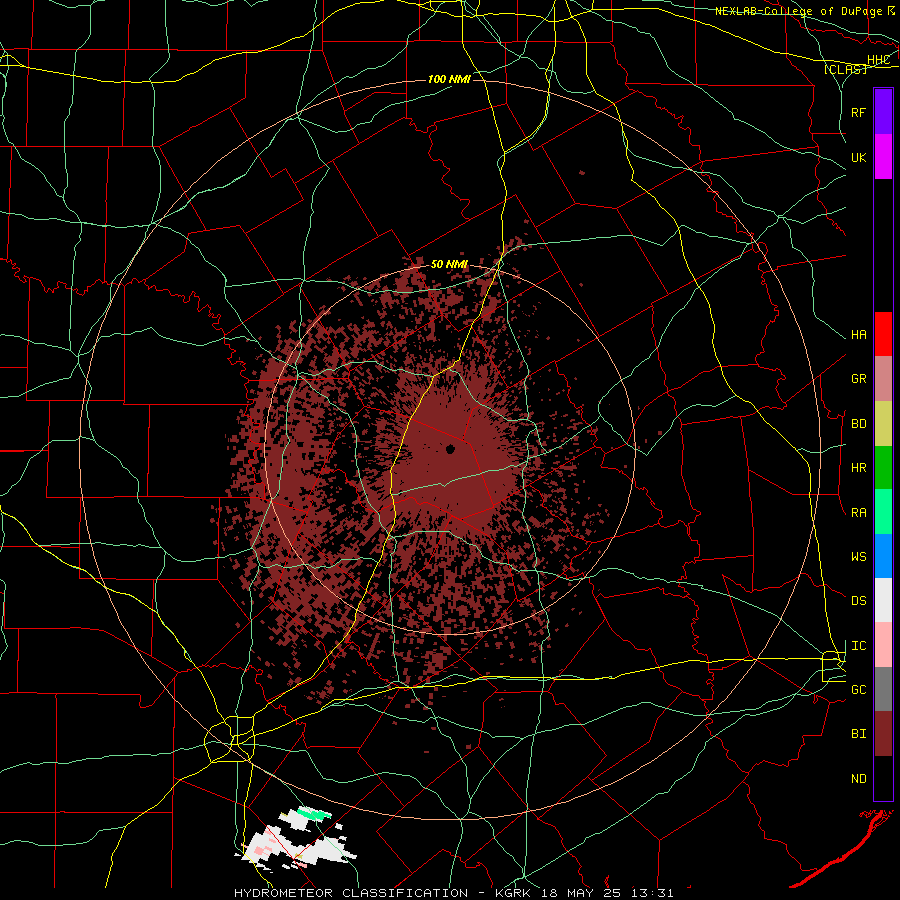
Task: Click the BI legend label
Action: point(859,734)
